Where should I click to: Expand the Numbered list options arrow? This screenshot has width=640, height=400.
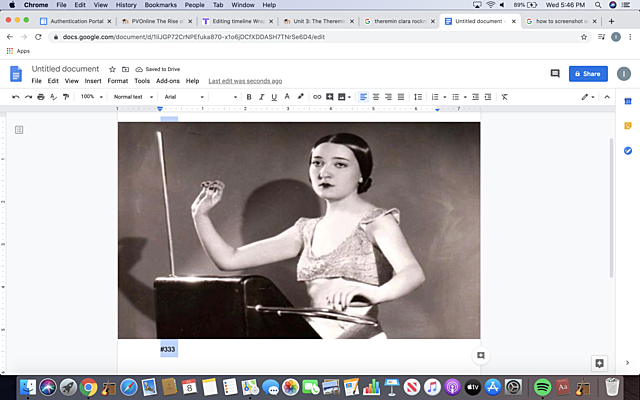pyautogui.click(x=445, y=97)
